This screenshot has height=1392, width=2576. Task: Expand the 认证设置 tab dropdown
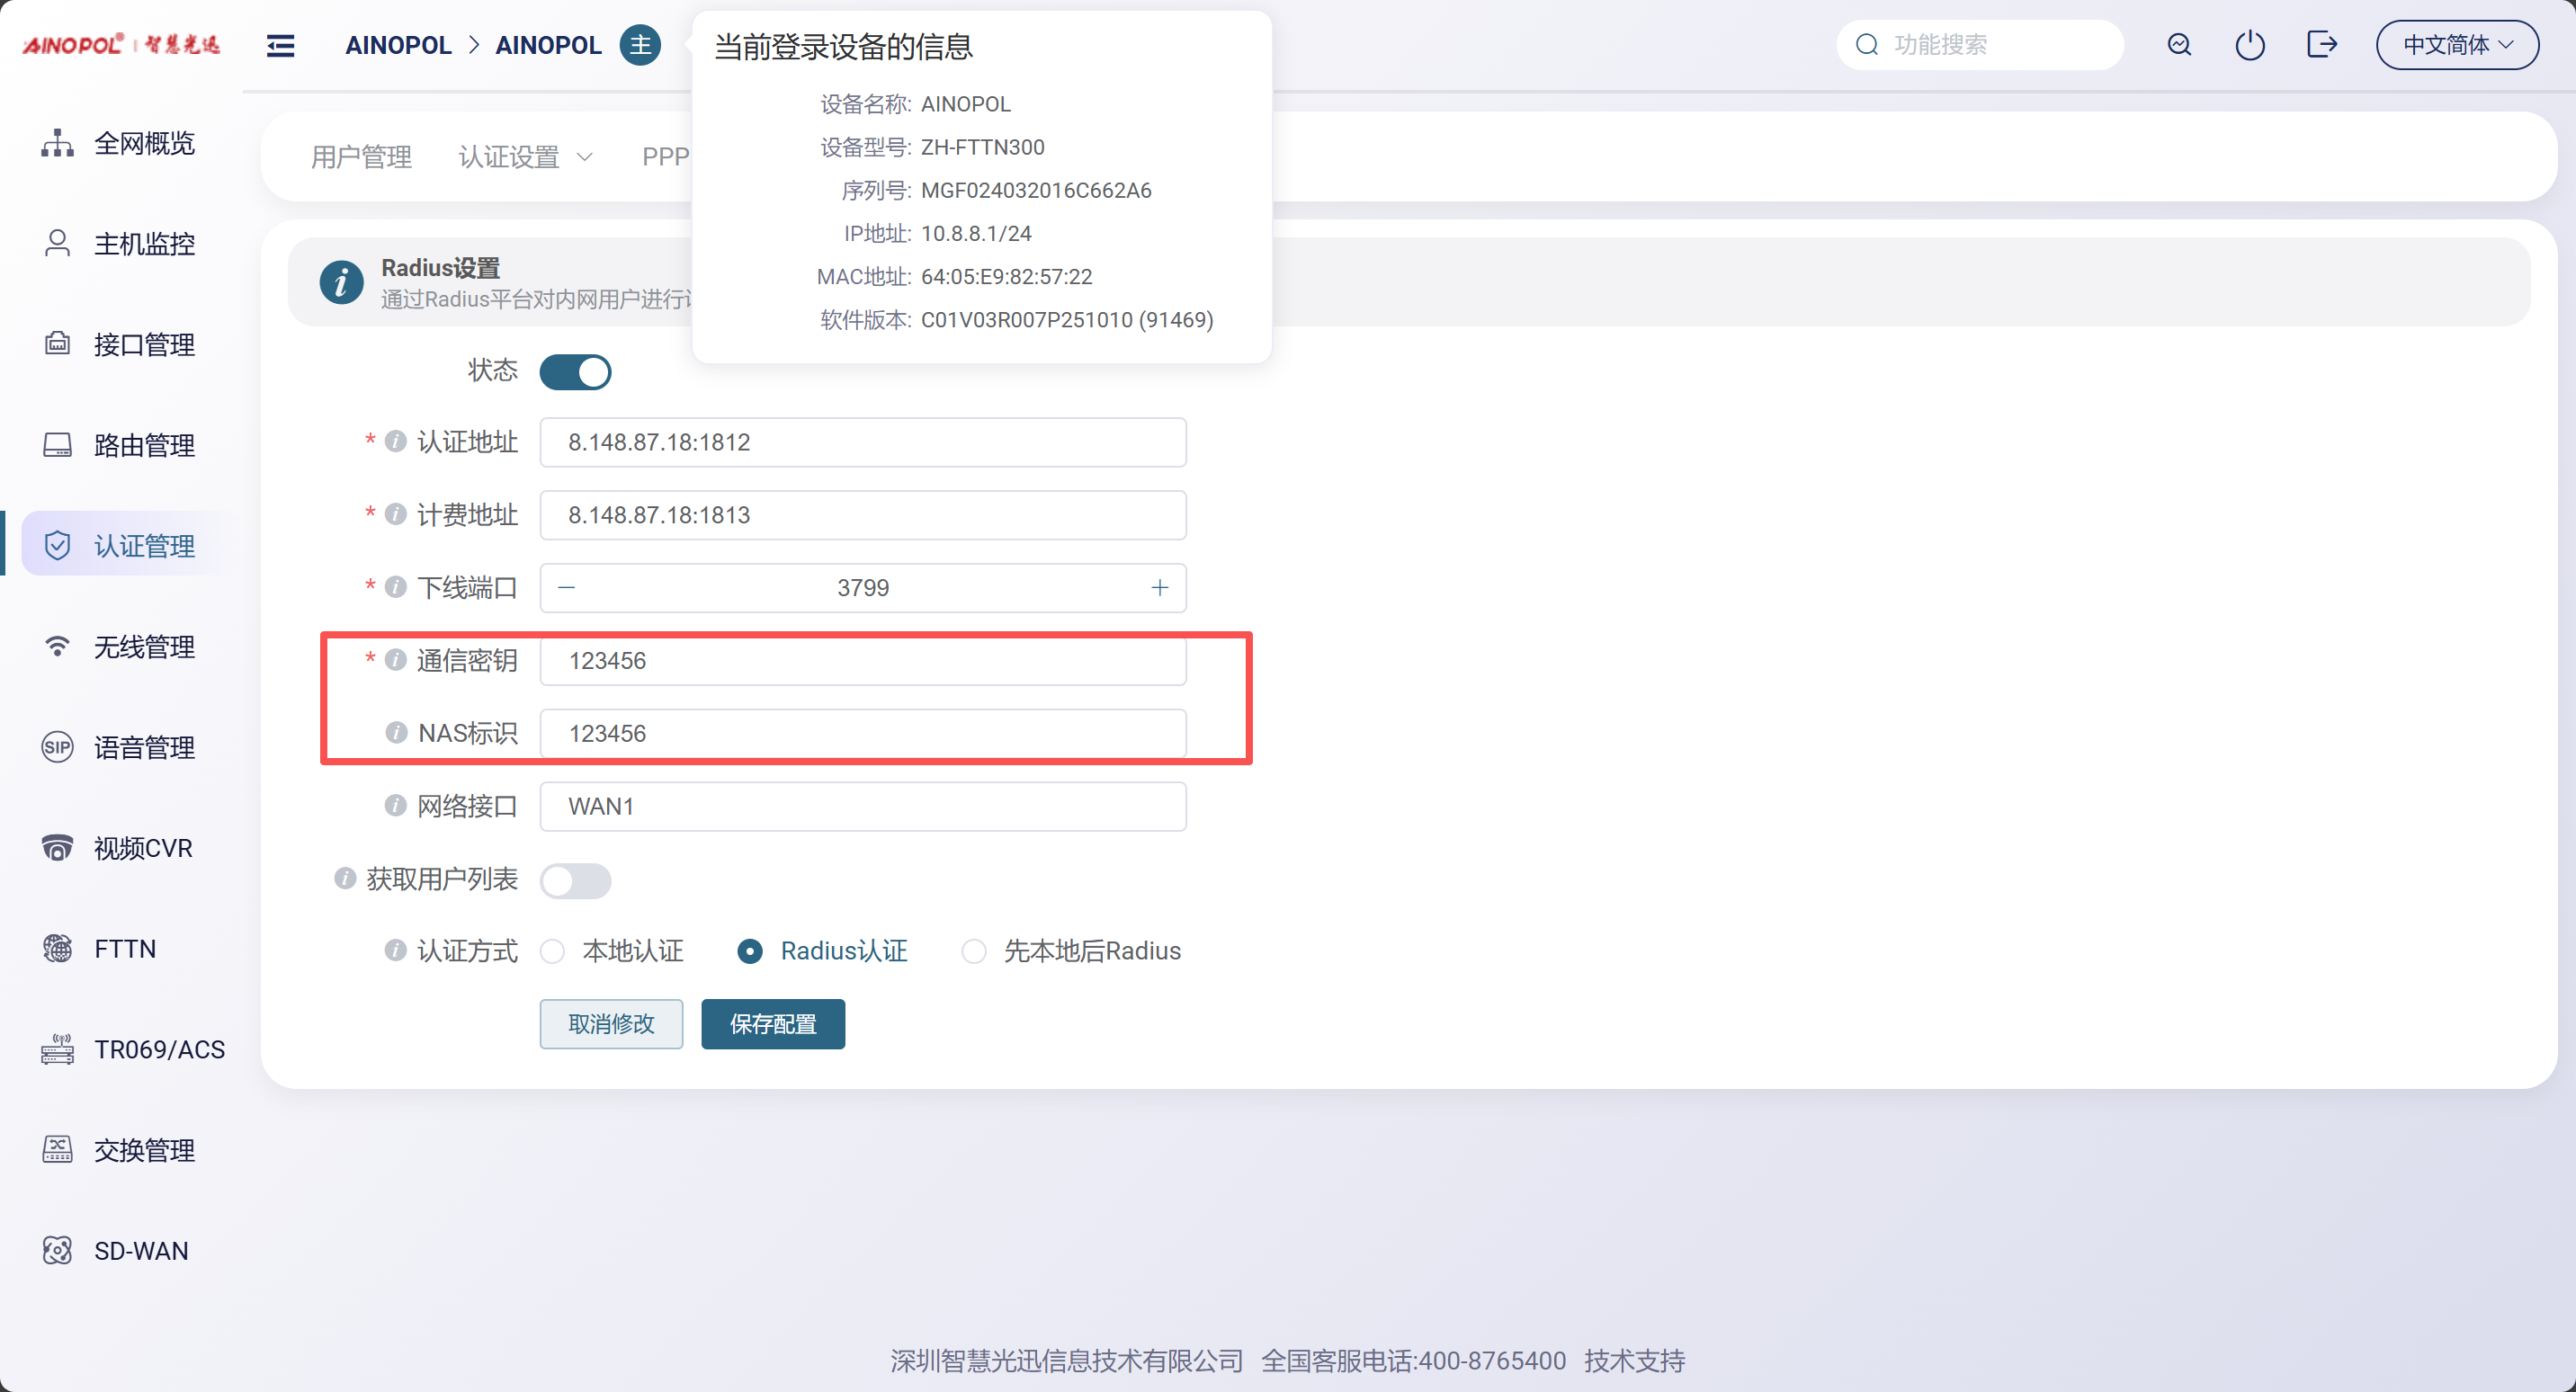pos(525,157)
